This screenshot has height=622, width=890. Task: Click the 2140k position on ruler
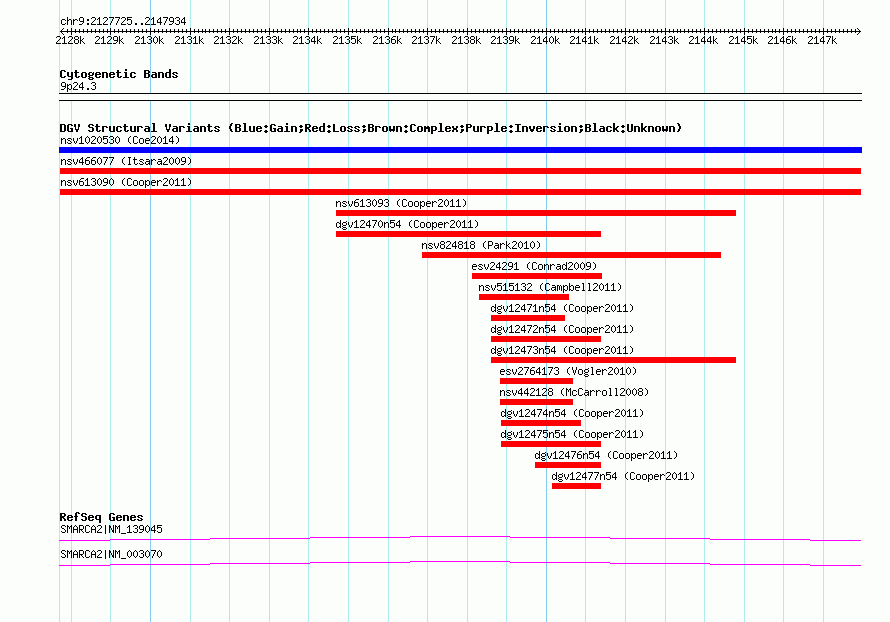click(545, 40)
